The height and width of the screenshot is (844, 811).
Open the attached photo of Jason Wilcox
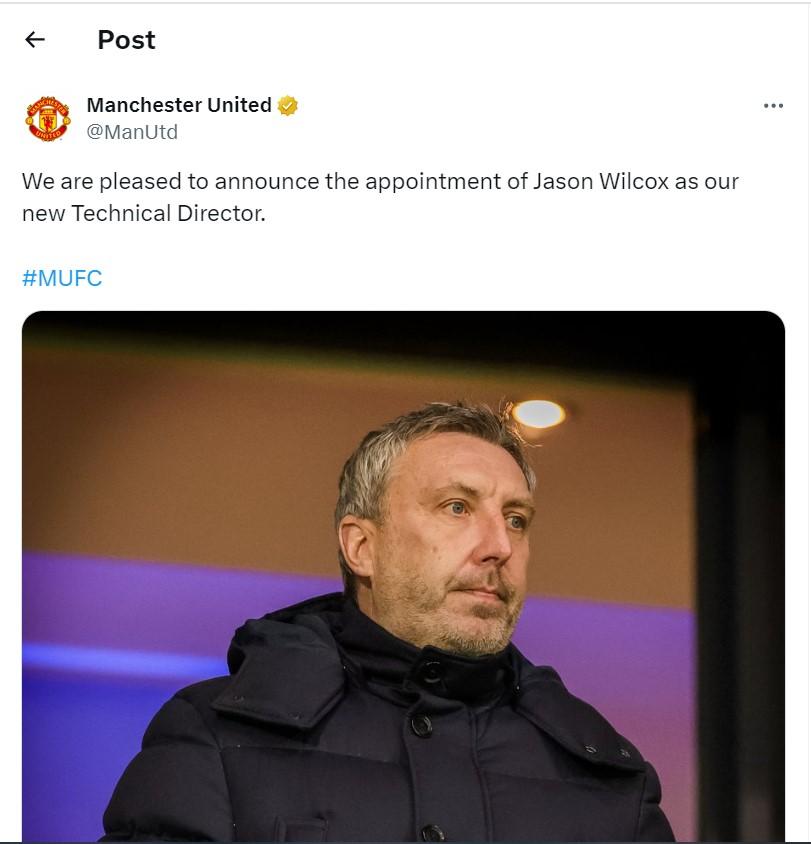click(403, 576)
